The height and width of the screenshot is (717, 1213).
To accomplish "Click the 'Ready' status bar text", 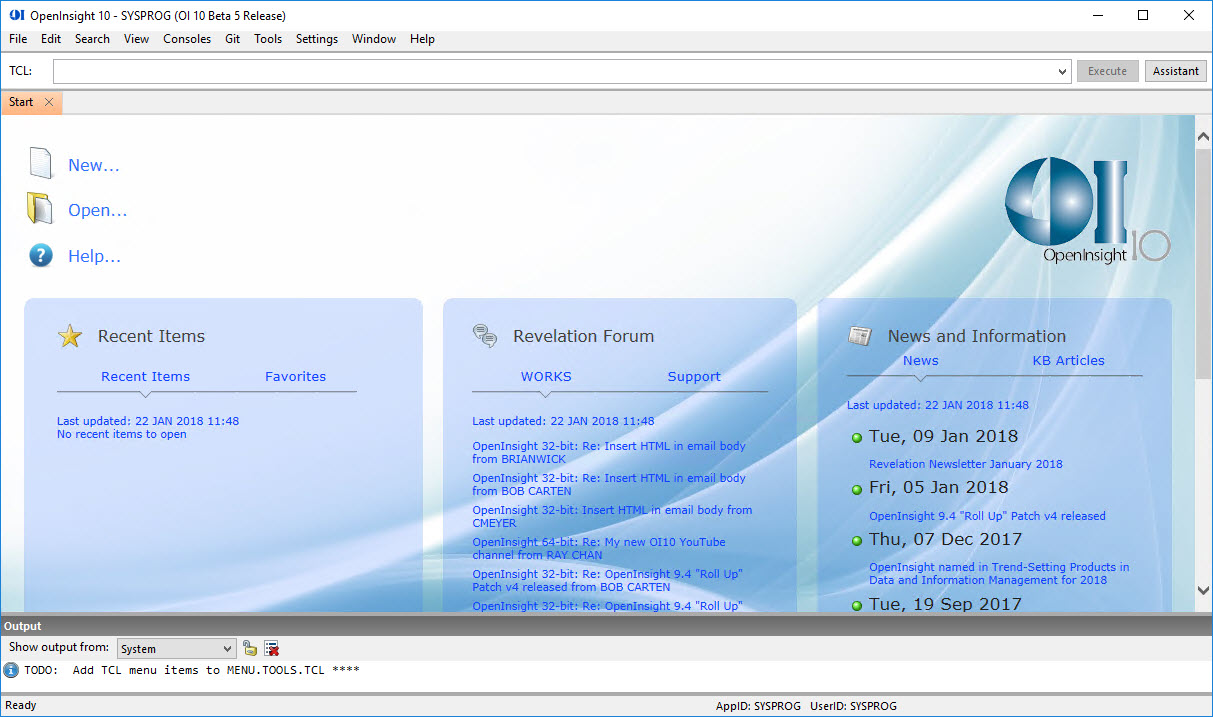I will coord(21,706).
